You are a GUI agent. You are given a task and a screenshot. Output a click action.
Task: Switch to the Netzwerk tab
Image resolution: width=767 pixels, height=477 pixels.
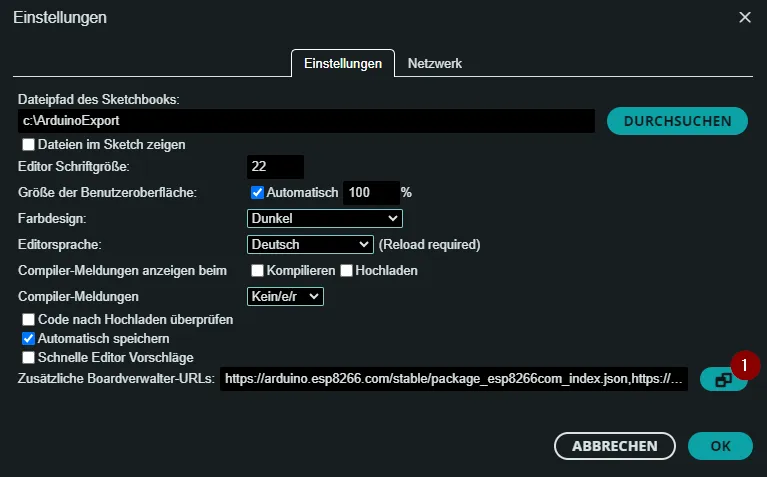coord(434,63)
